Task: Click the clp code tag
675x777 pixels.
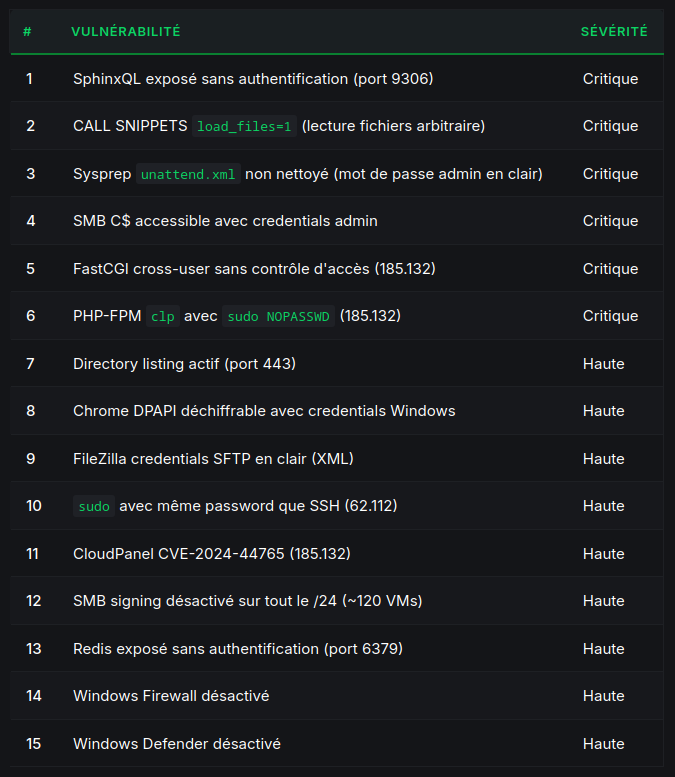Action: tap(162, 317)
